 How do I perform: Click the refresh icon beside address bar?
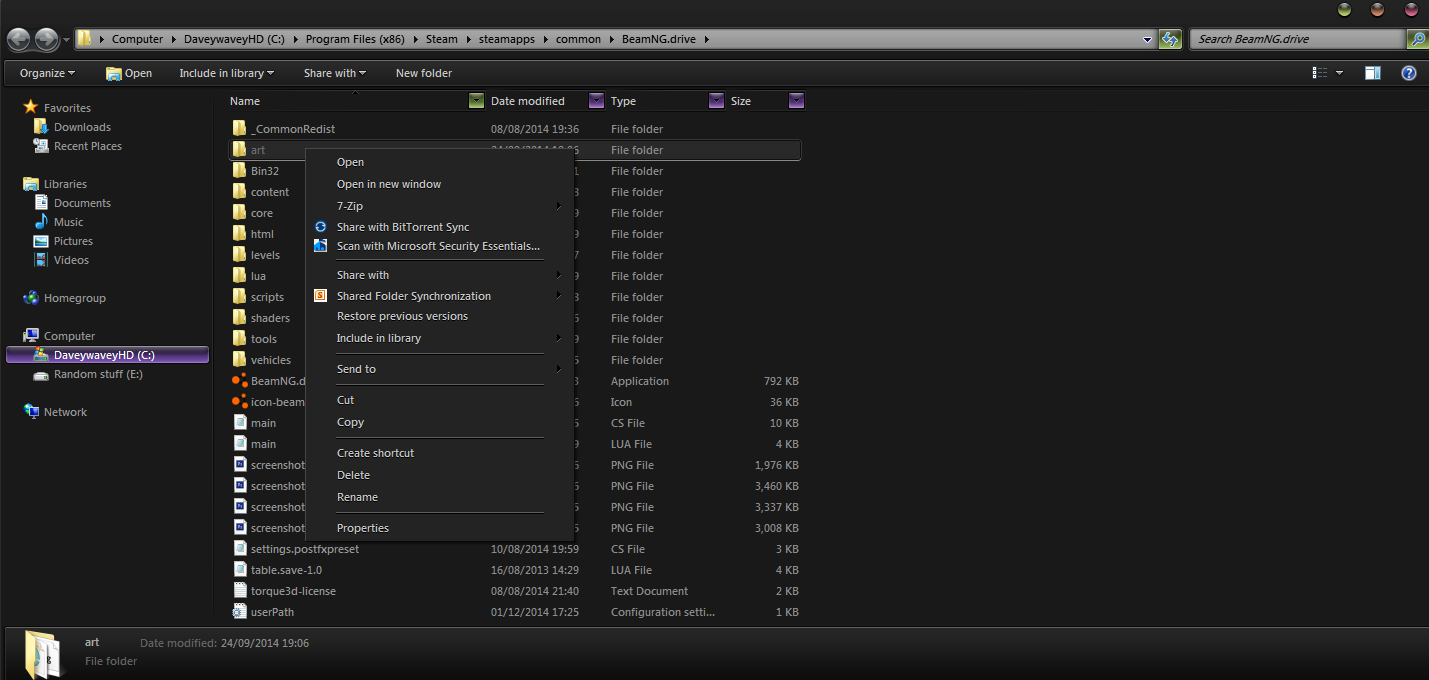tap(1170, 39)
